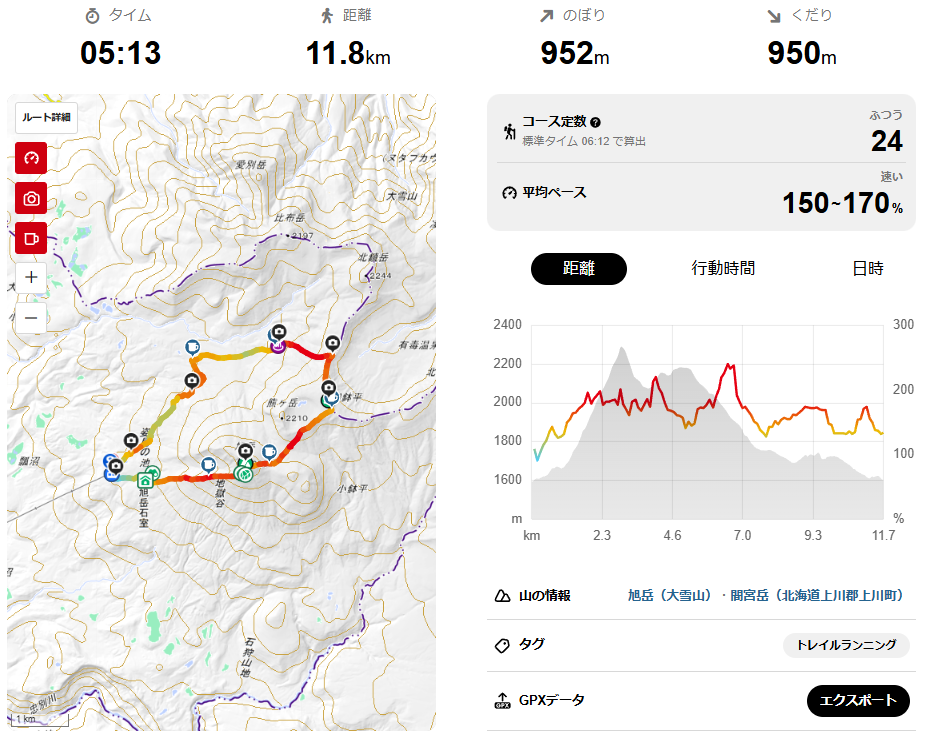Click camera marker near 北鎮岳 trail junction
The image size is (929, 741).
(x=332, y=344)
